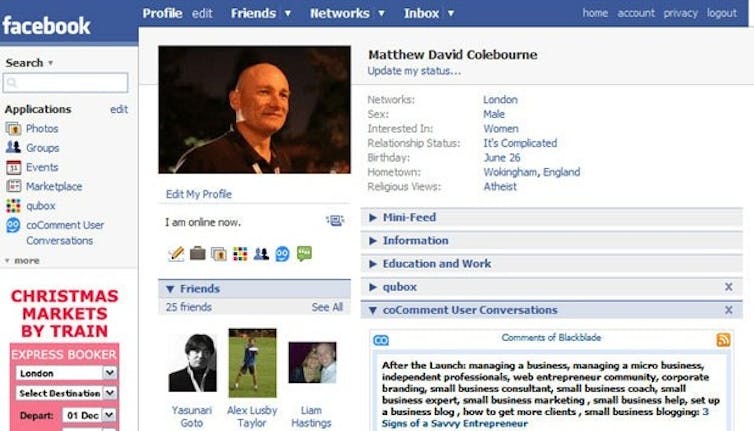Open the Select Destination dropdown

pos(66,393)
